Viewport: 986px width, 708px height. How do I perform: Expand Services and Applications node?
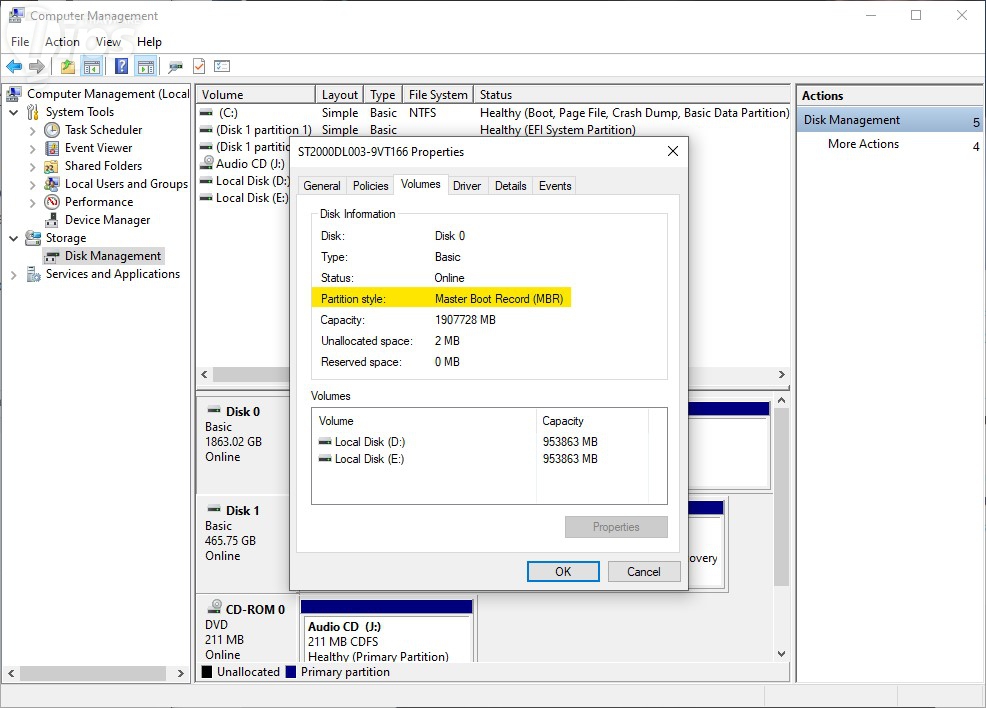tap(14, 274)
